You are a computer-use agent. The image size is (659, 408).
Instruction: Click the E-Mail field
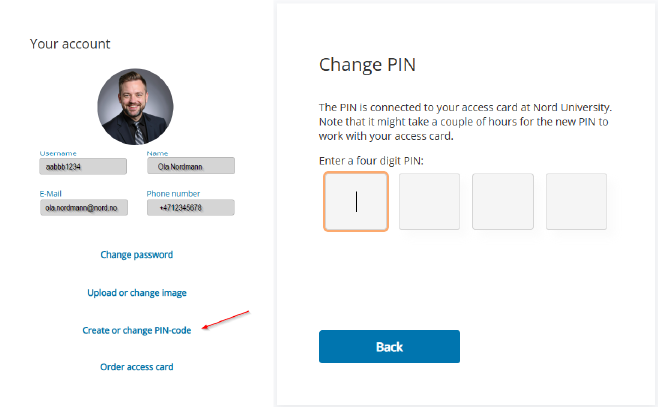click(82, 208)
